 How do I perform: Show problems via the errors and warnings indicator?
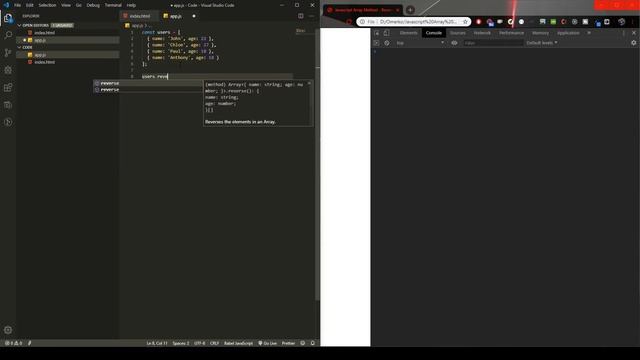pyautogui.click(x=13, y=343)
